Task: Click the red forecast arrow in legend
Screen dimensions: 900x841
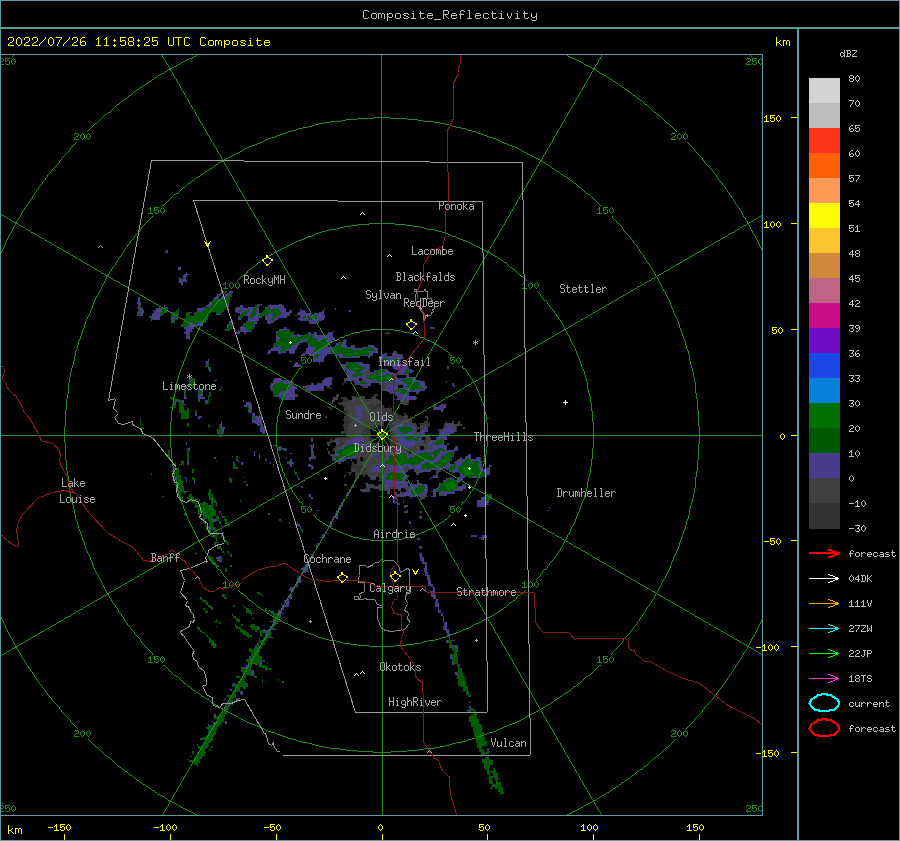Action: (824, 553)
